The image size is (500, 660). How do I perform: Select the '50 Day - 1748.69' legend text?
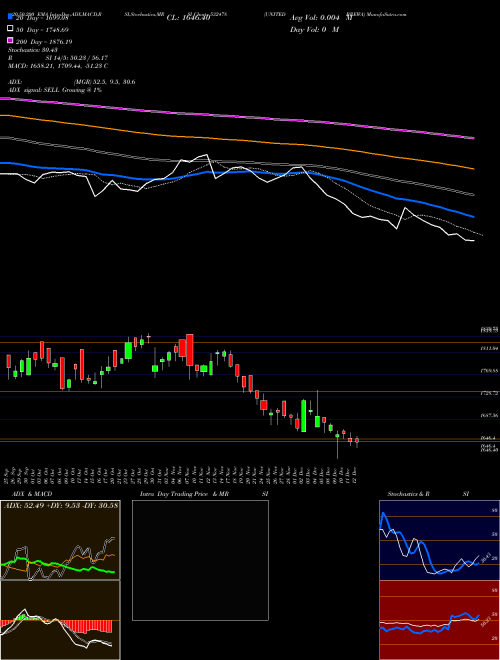point(41,30)
